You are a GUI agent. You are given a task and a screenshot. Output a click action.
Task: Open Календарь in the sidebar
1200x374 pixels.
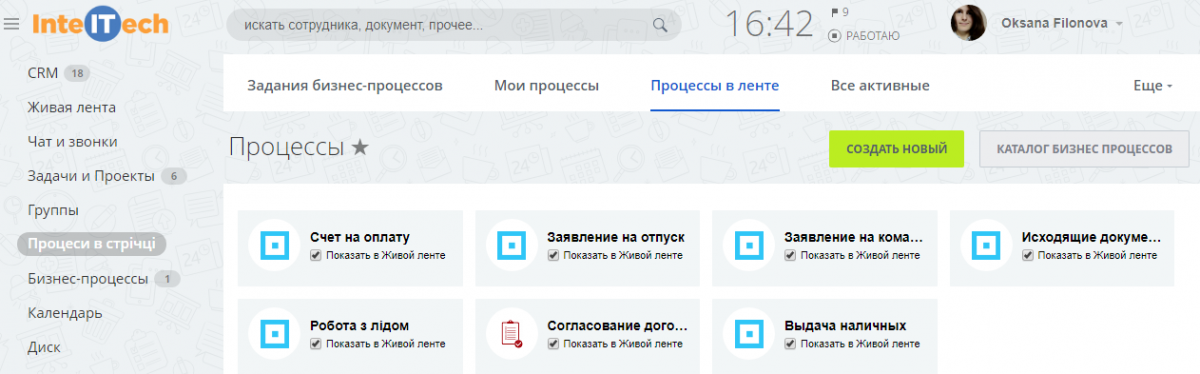coord(65,313)
